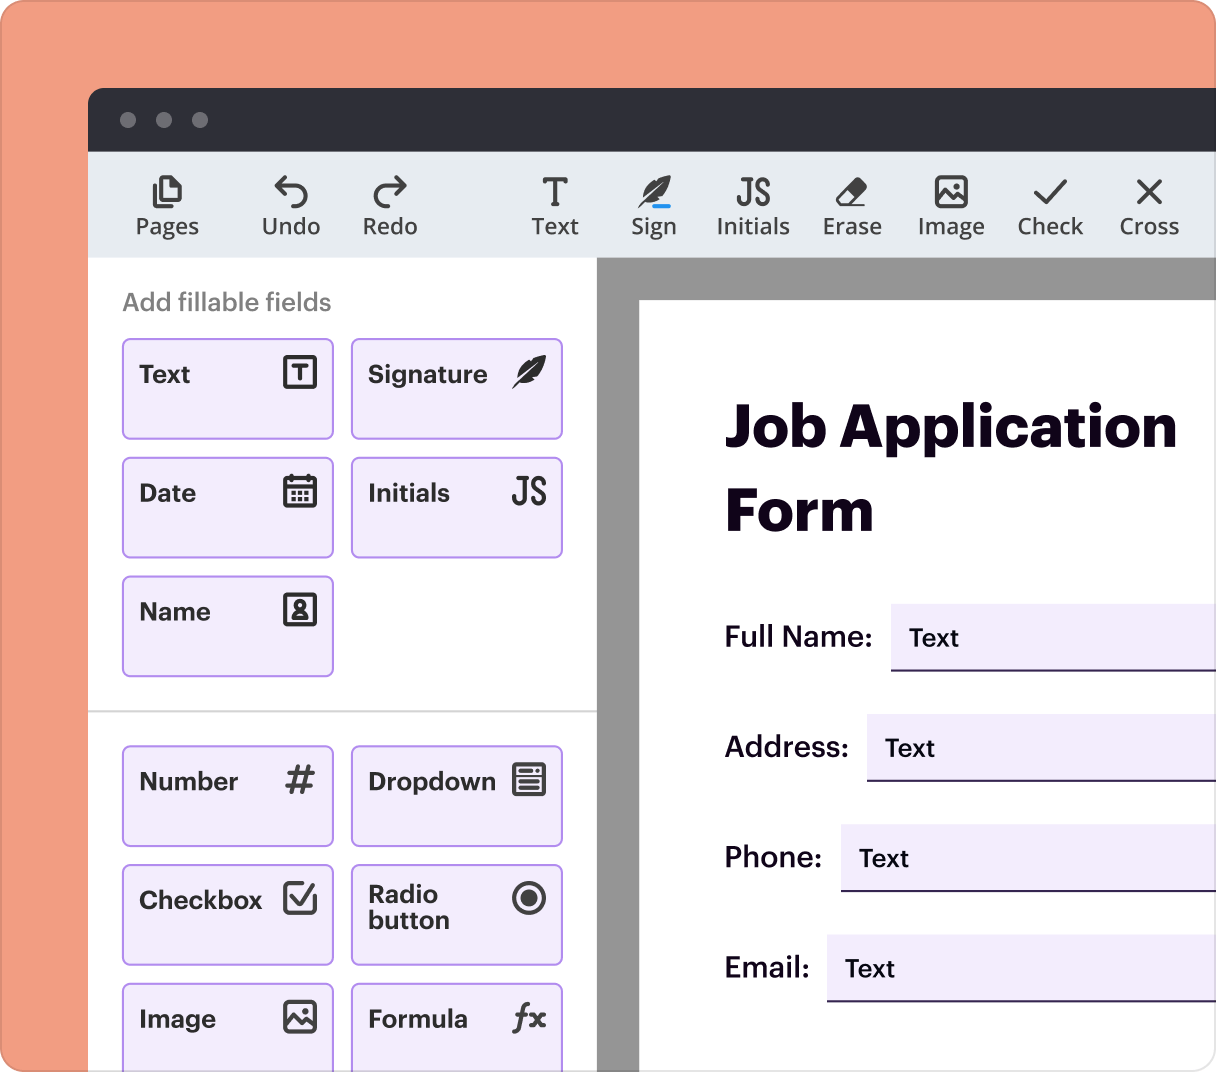The height and width of the screenshot is (1072, 1216).
Task: Add a Formula fillable field
Action: click(456, 1027)
